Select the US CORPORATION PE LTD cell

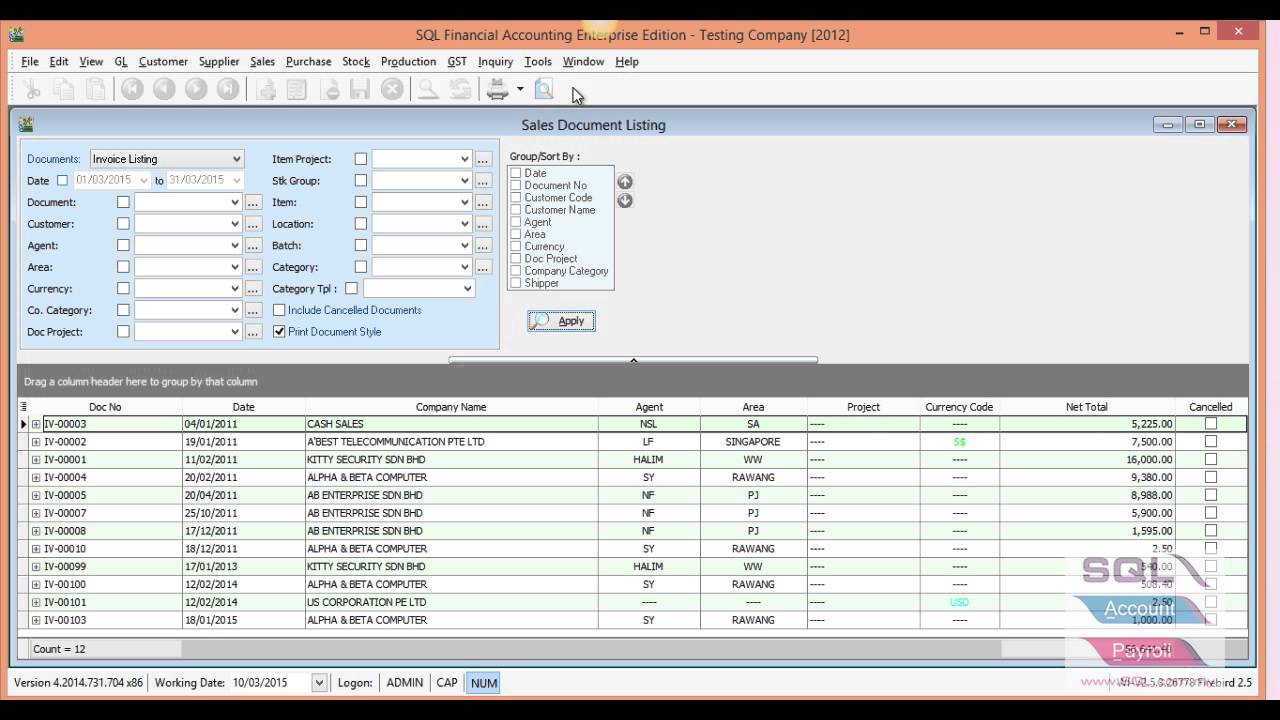pos(451,603)
